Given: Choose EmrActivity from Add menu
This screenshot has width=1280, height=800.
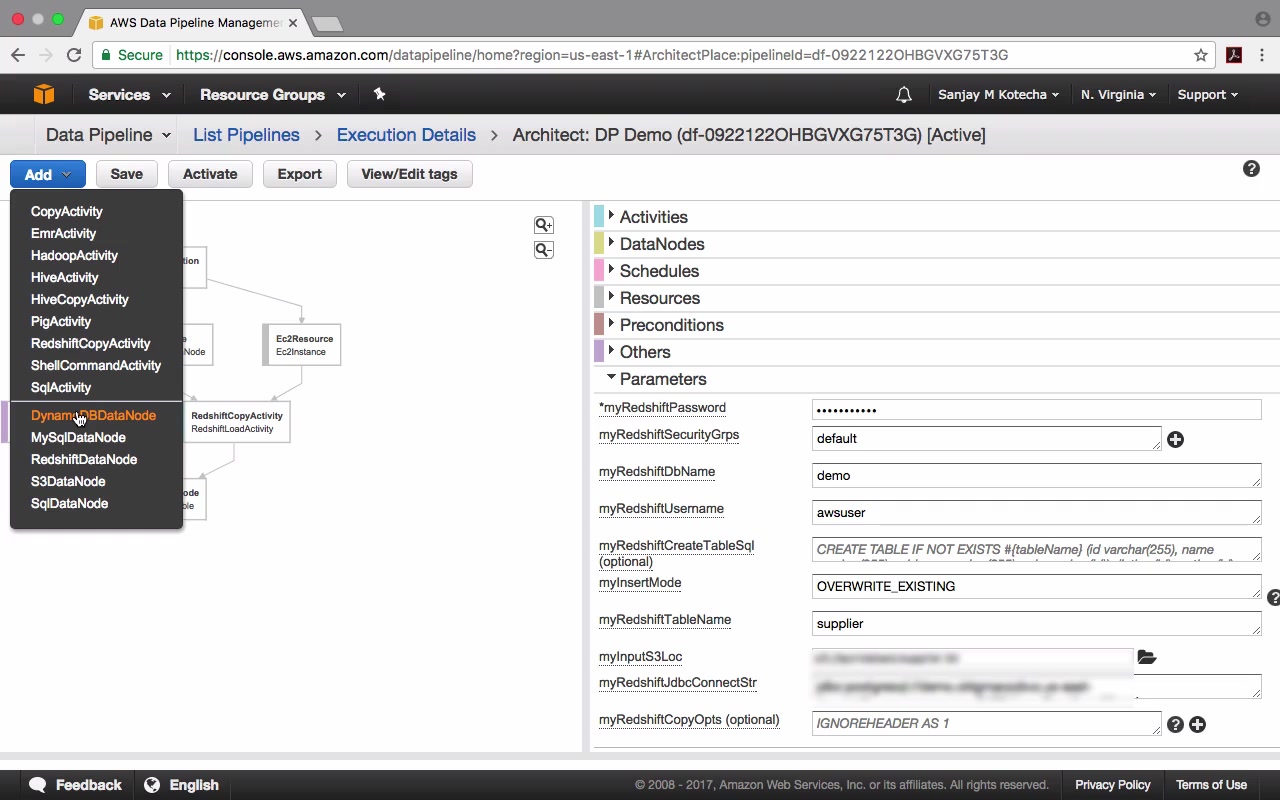Looking at the screenshot, I should point(63,233).
